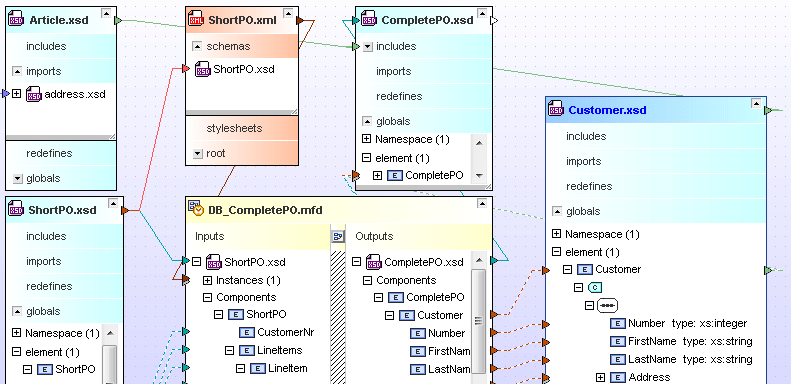Select the Inputs column header in DB_CompletePO.mfd
Image resolution: width=791 pixels, height=384 pixels.
tap(209, 236)
